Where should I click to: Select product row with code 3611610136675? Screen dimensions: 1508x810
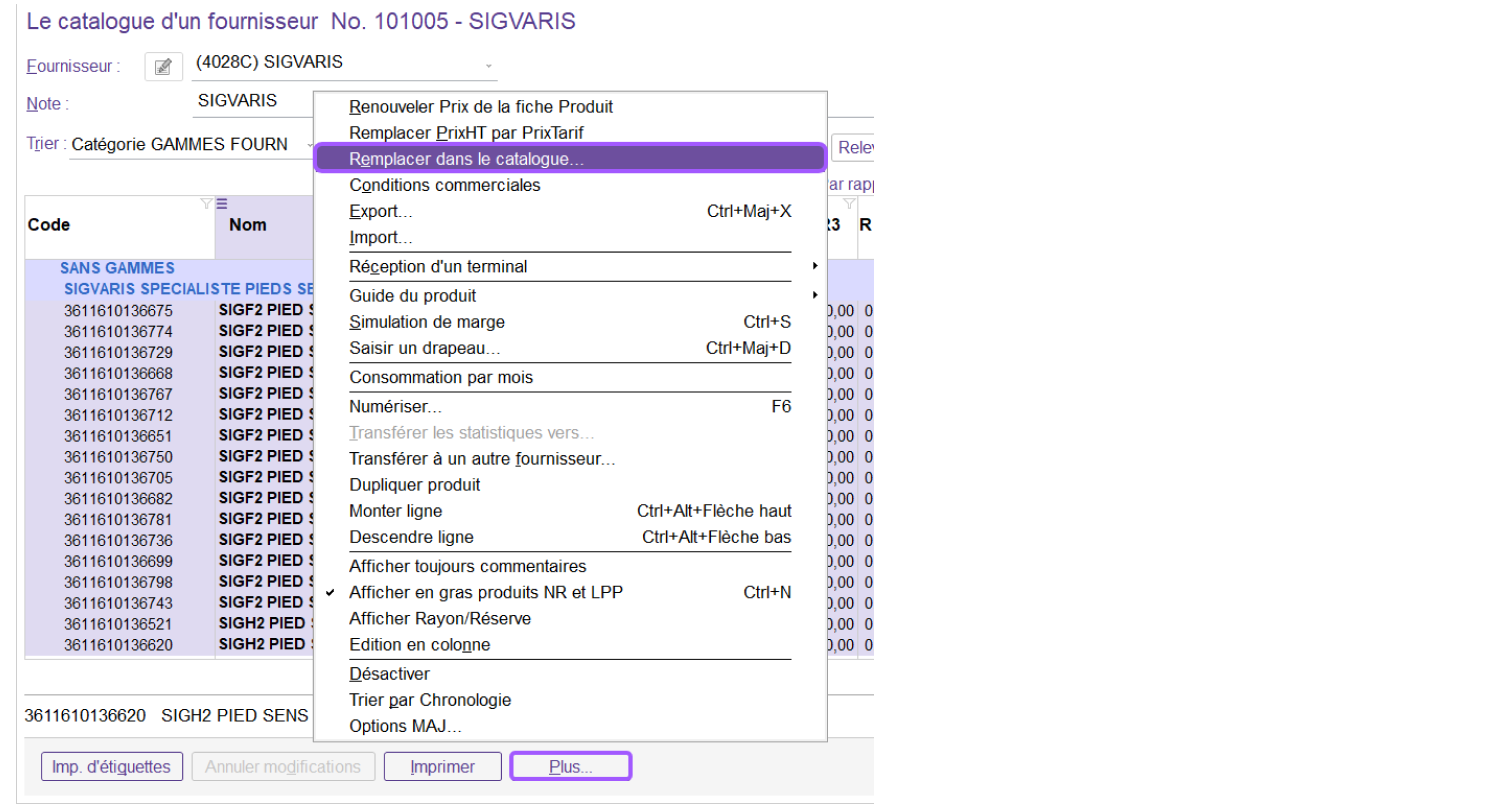coord(118,311)
